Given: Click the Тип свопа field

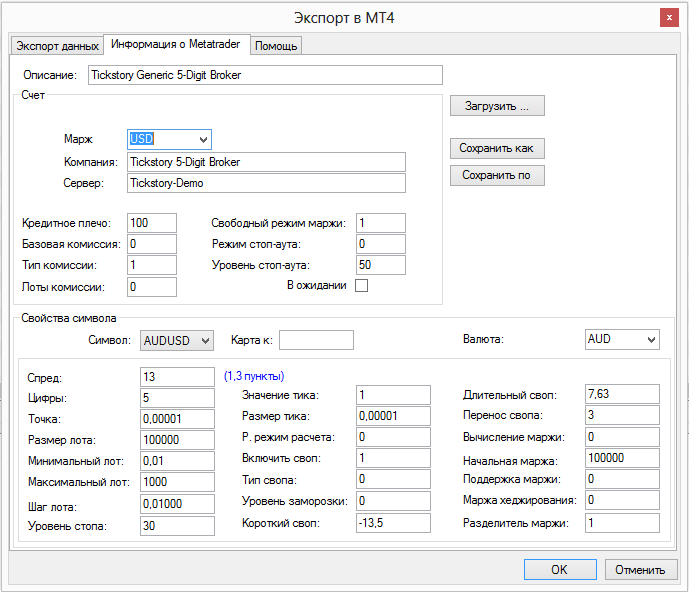Looking at the screenshot, I should click(393, 479).
